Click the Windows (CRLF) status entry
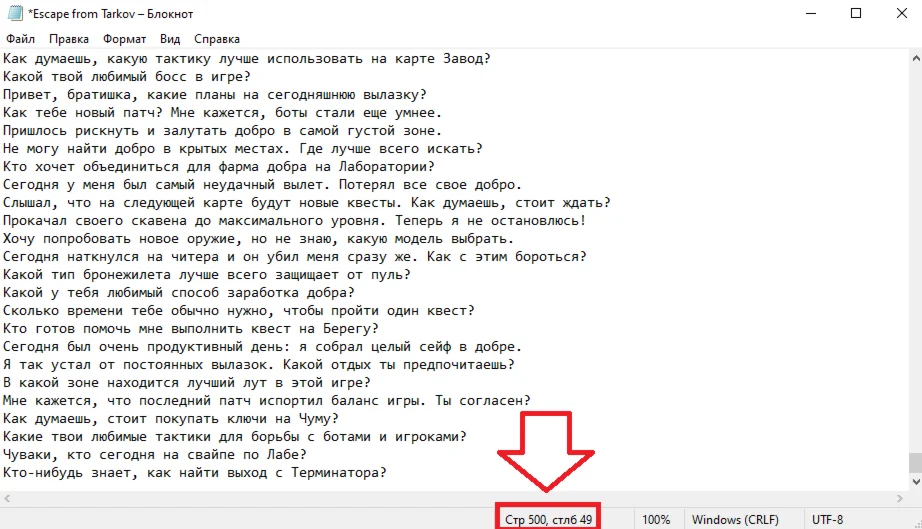This screenshot has width=922, height=529. [735, 520]
